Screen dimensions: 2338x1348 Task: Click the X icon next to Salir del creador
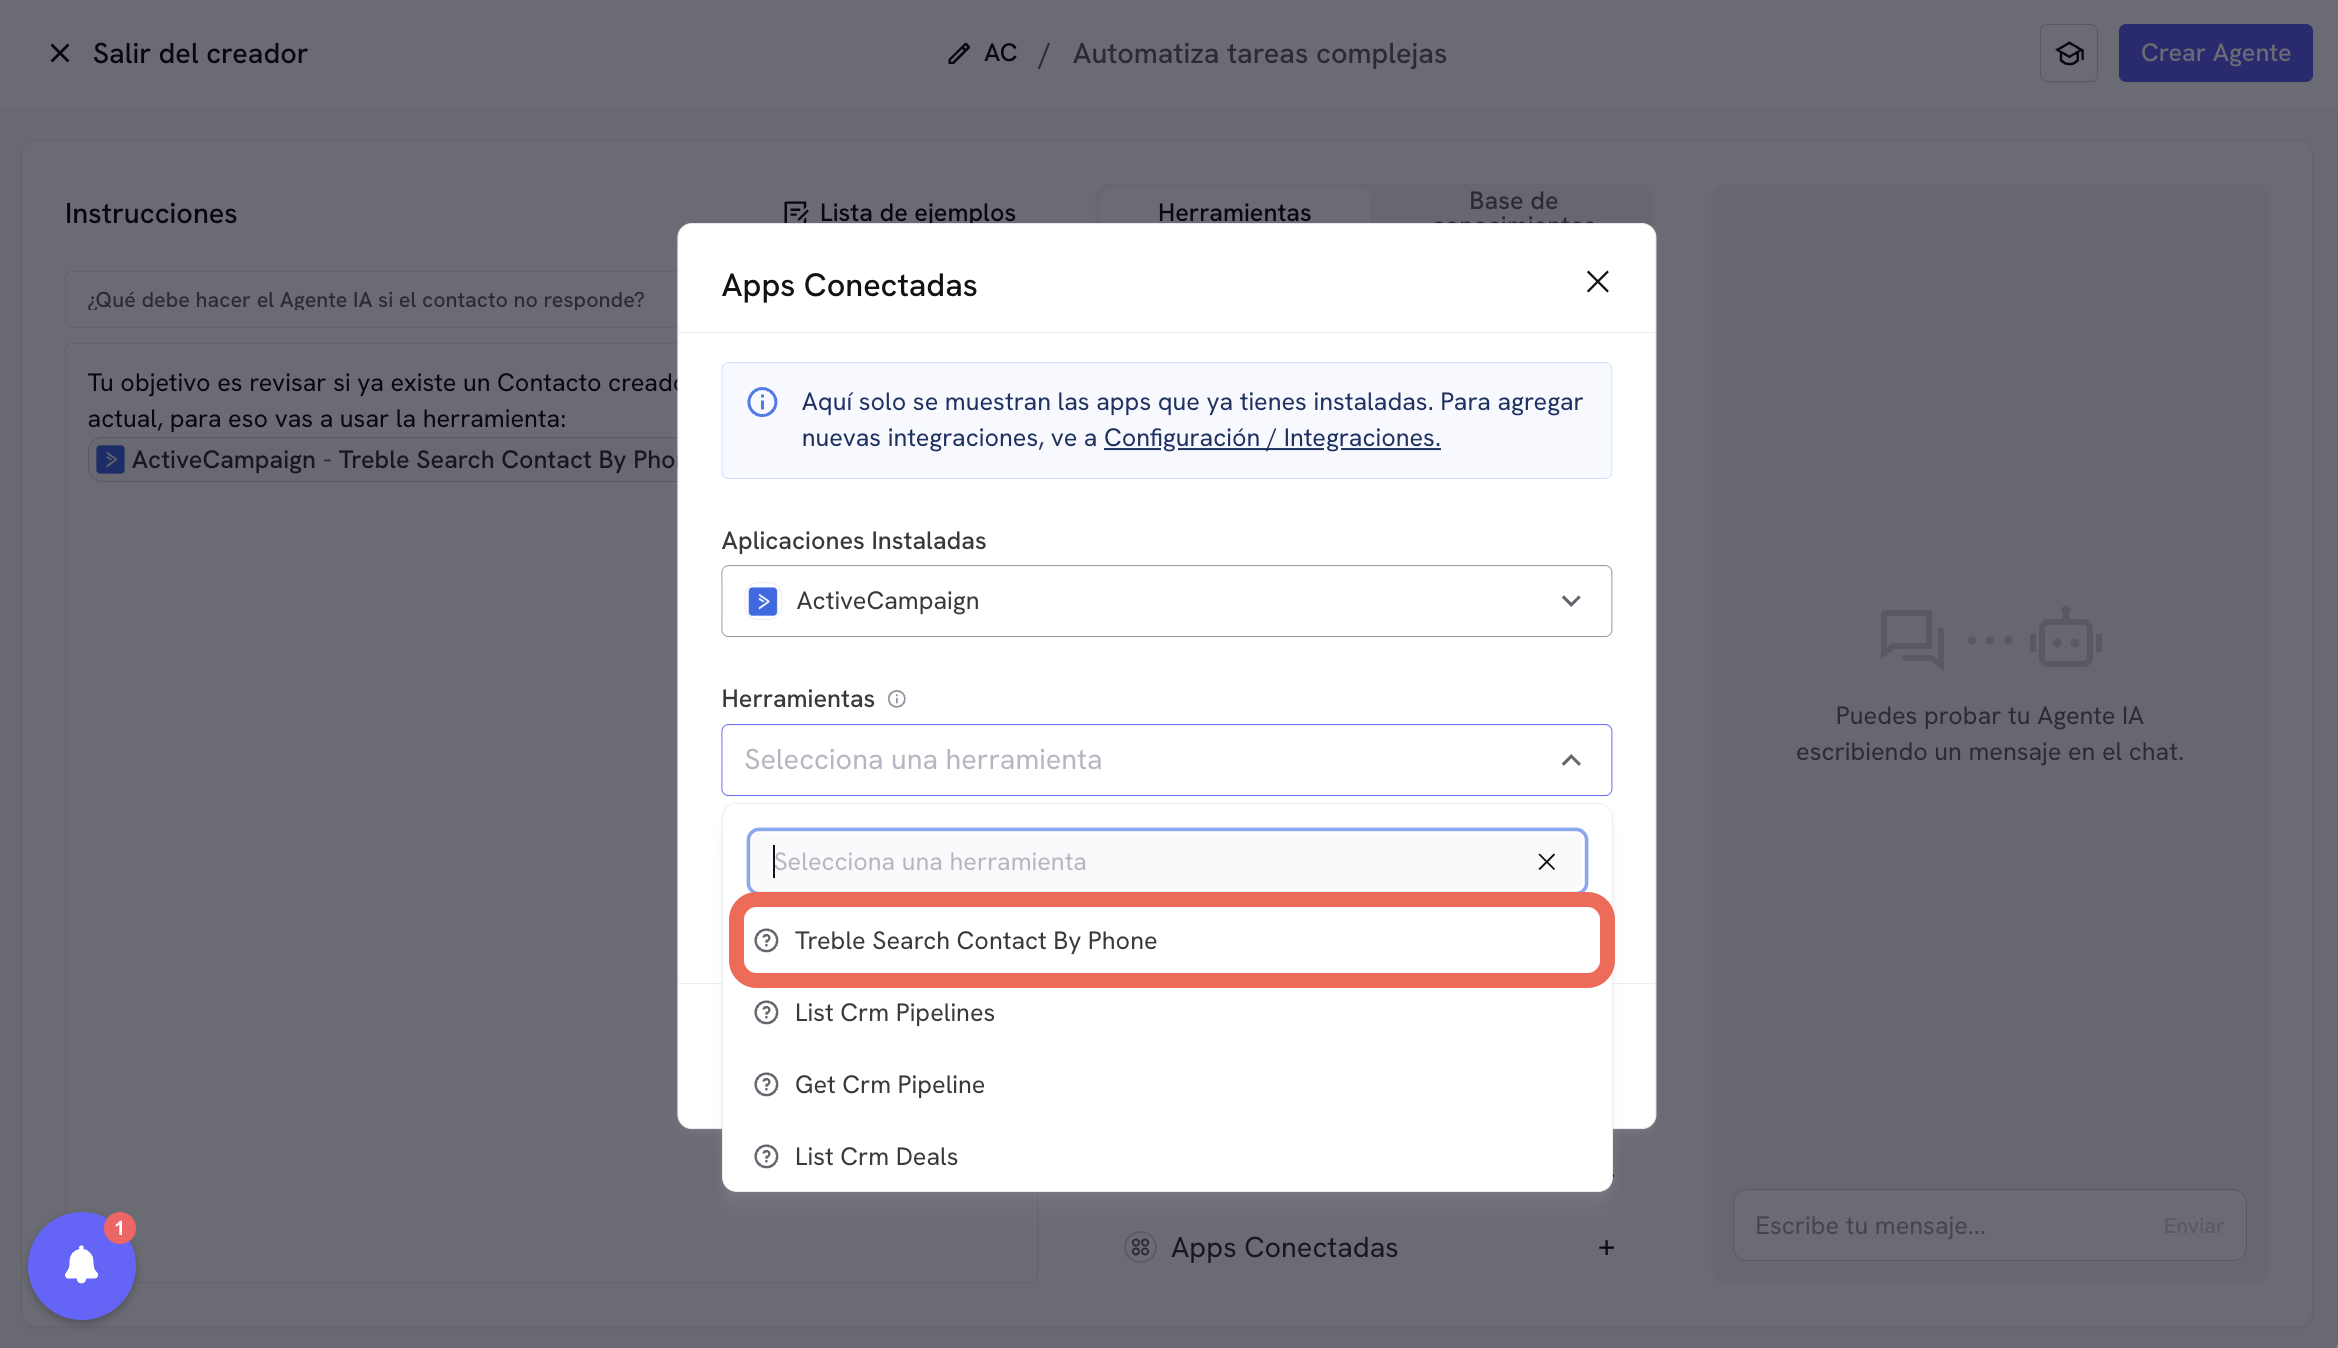pos(60,53)
